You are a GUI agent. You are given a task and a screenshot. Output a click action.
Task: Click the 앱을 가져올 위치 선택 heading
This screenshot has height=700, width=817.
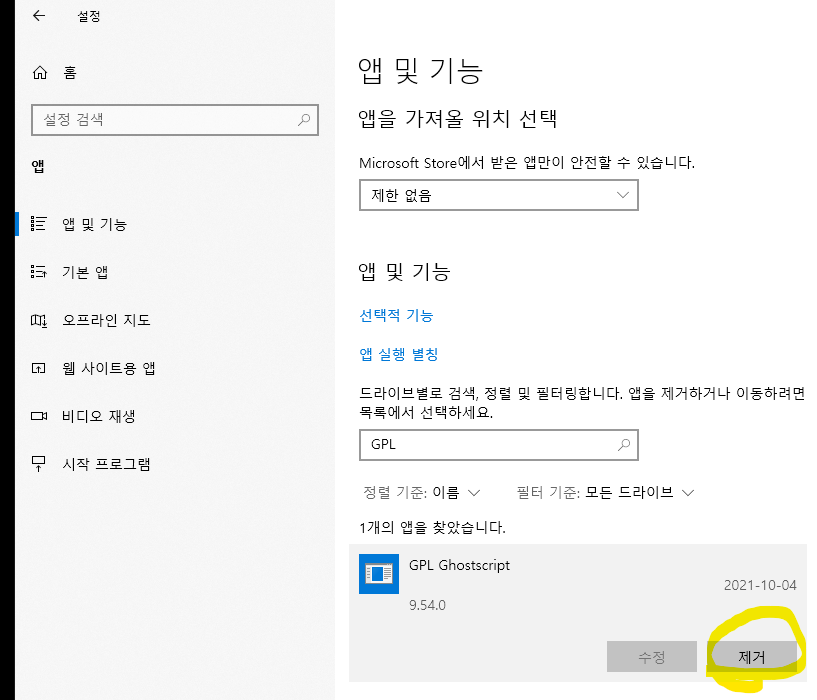[x=457, y=119]
